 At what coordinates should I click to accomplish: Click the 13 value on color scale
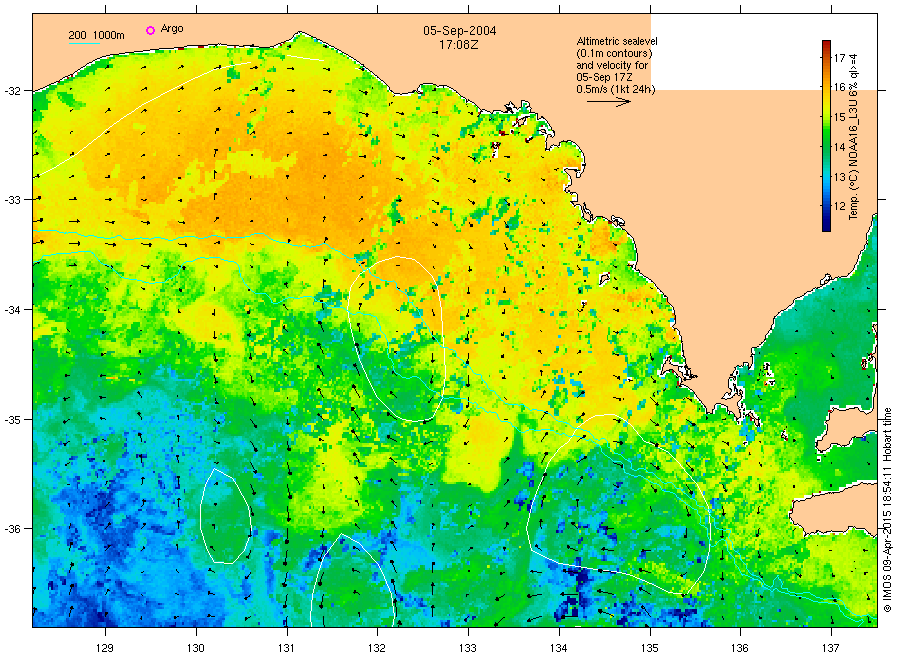click(x=839, y=177)
